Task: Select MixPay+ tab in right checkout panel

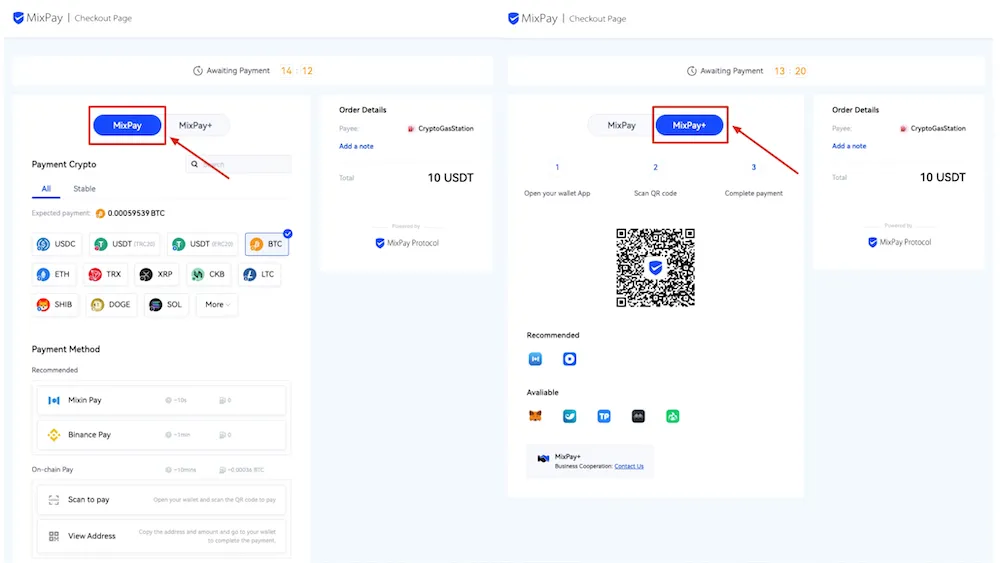Action: point(689,125)
